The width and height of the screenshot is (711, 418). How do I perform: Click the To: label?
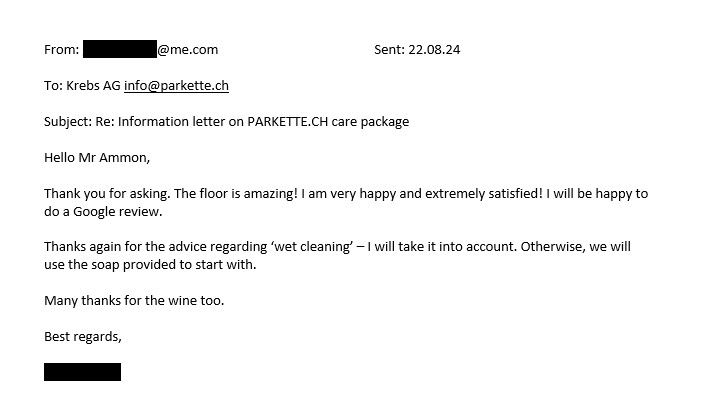(53, 86)
